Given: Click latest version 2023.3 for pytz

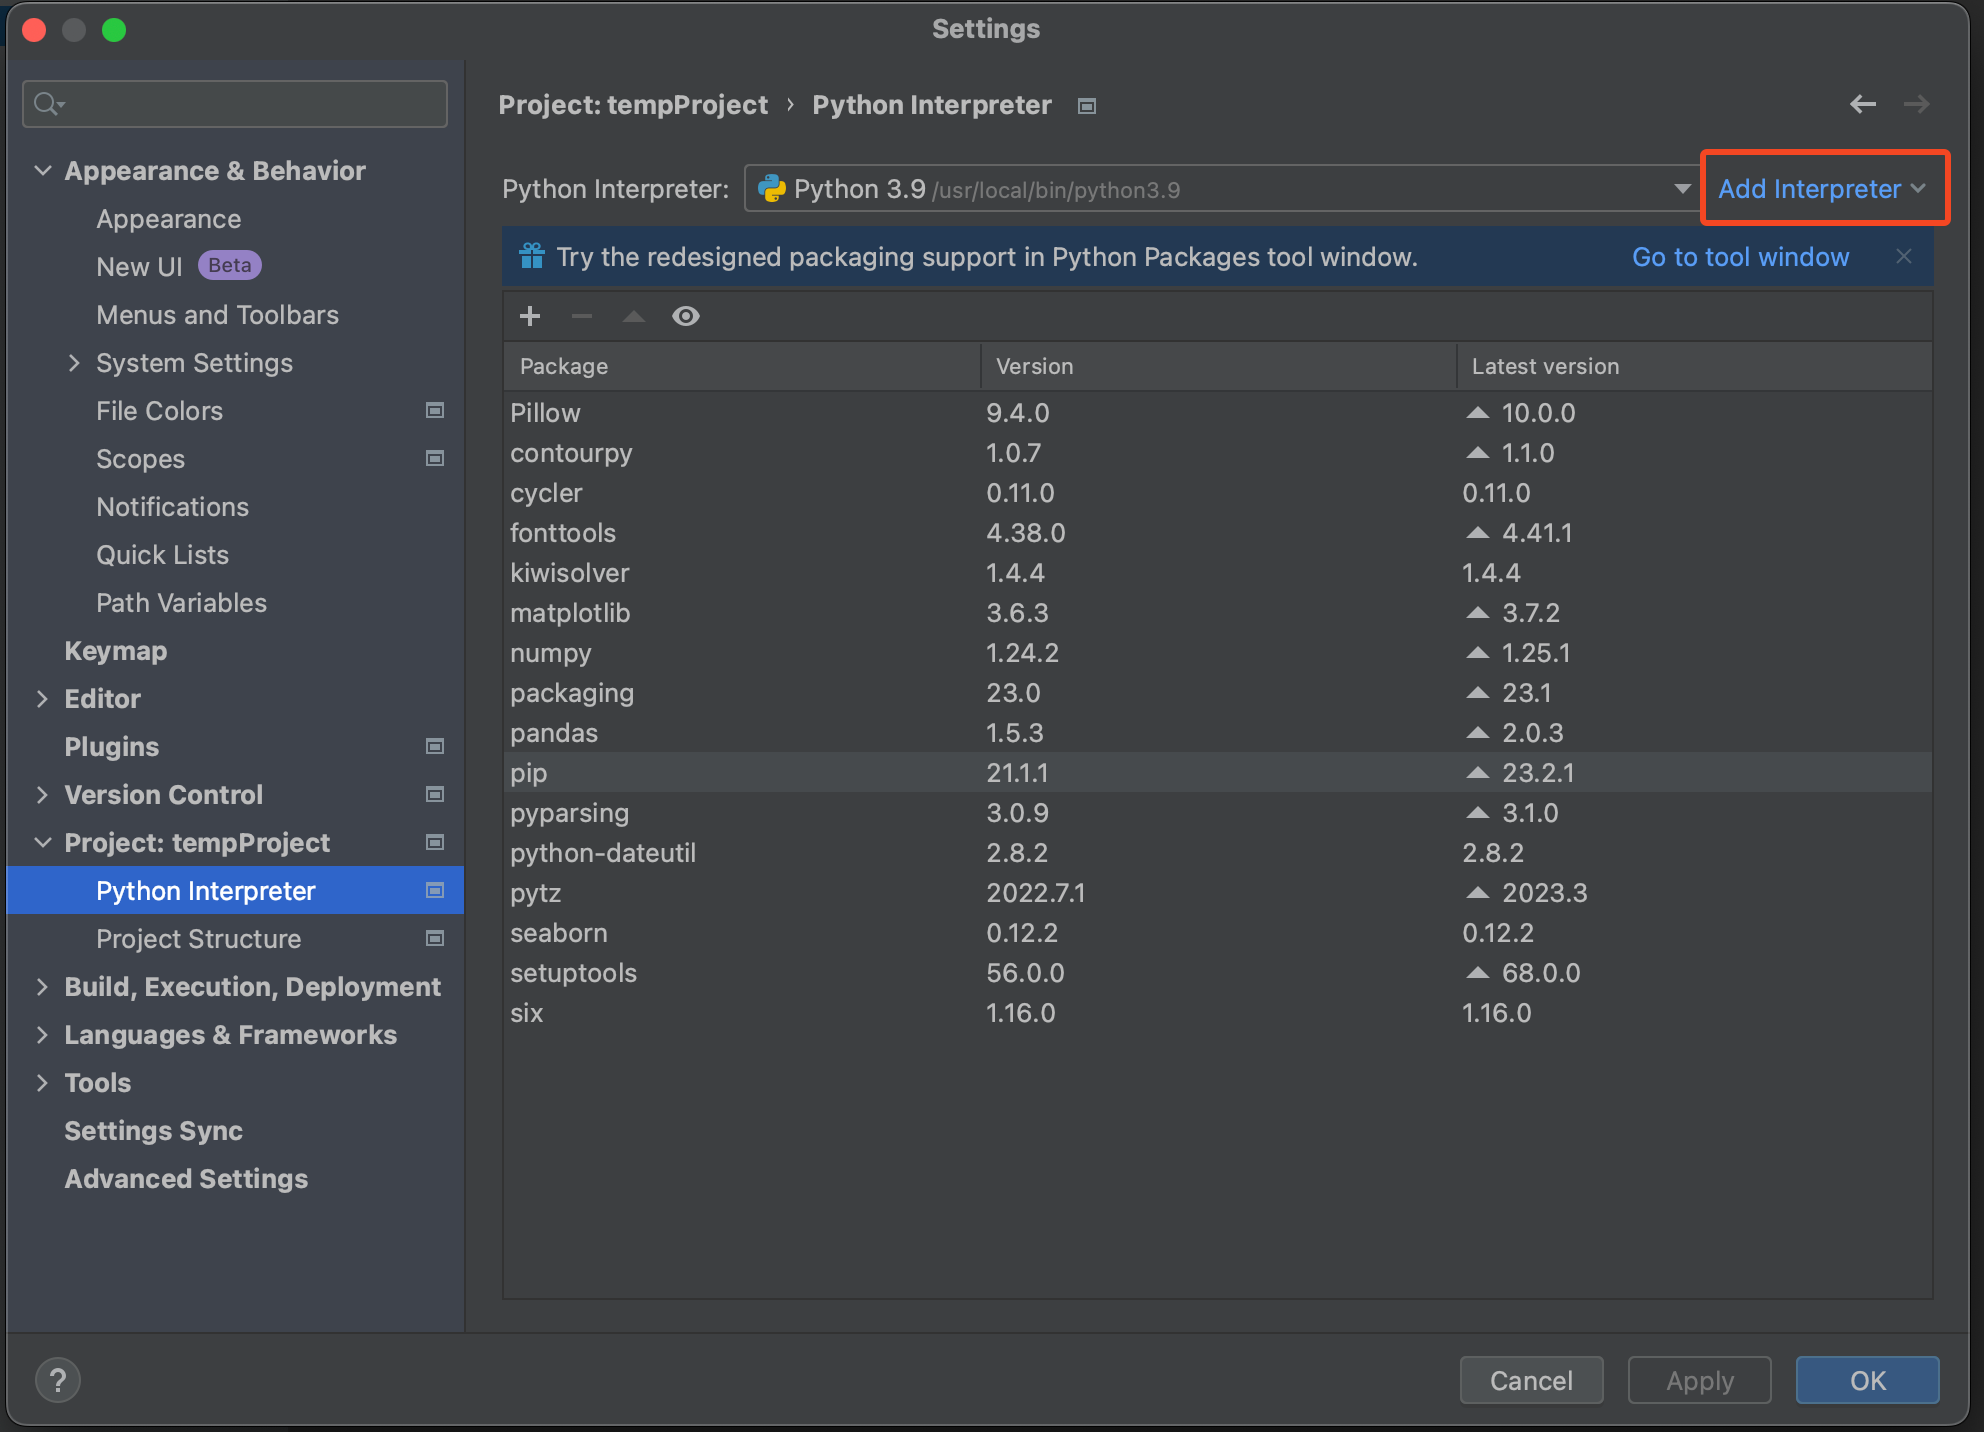Looking at the screenshot, I should [1544, 893].
